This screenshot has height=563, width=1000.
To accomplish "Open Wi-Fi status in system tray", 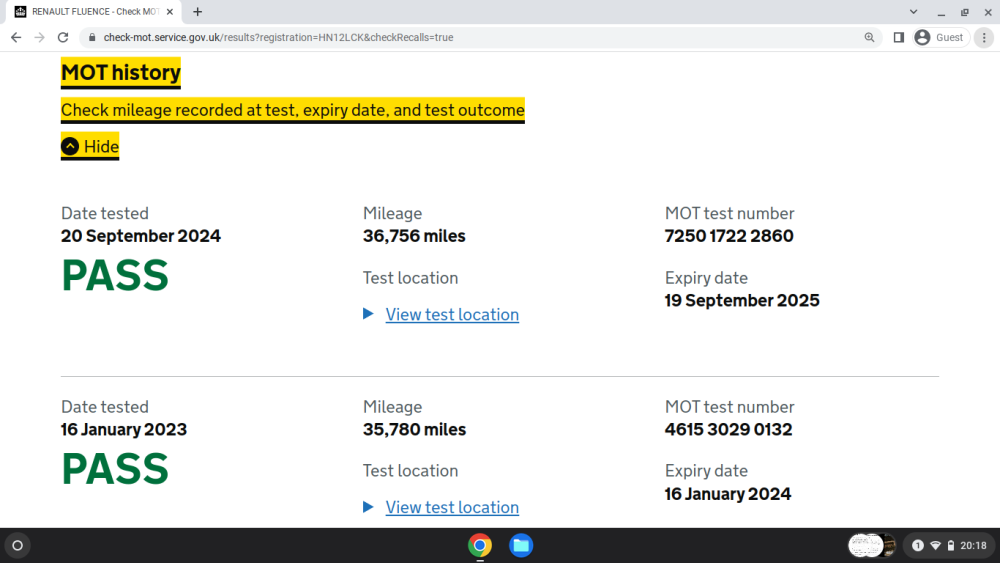I will (x=936, y=545).
